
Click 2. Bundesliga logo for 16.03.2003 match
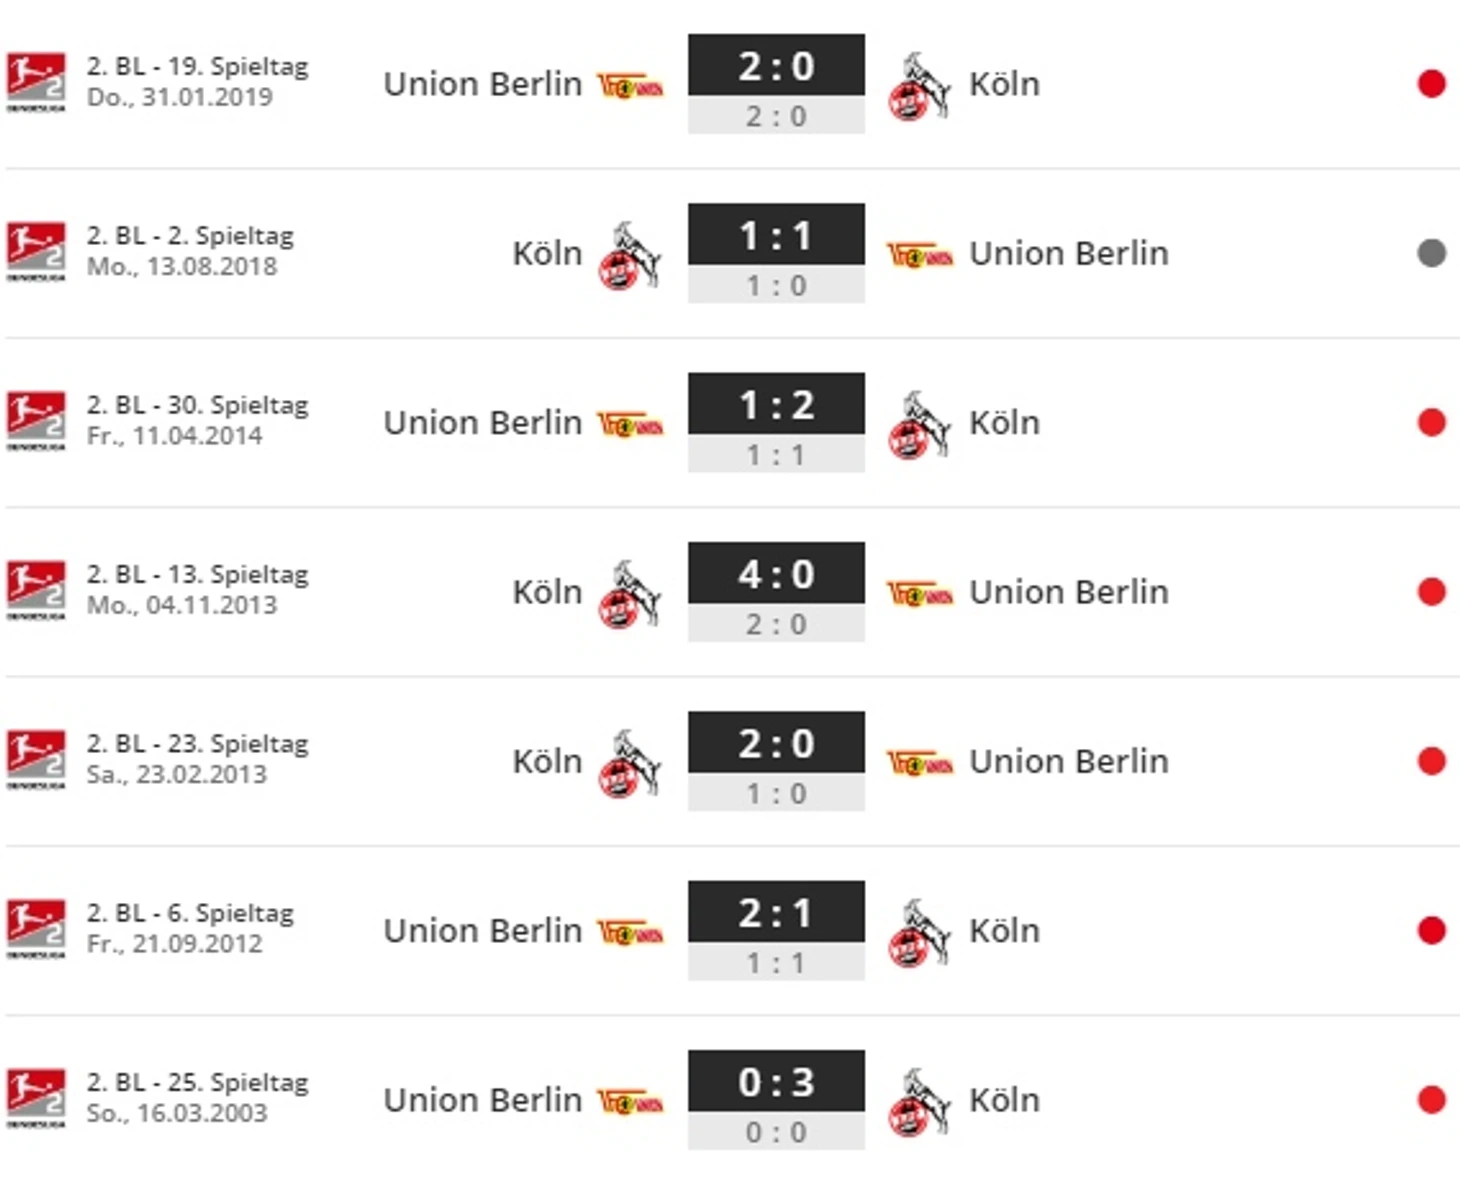[x=36, y=1098]
